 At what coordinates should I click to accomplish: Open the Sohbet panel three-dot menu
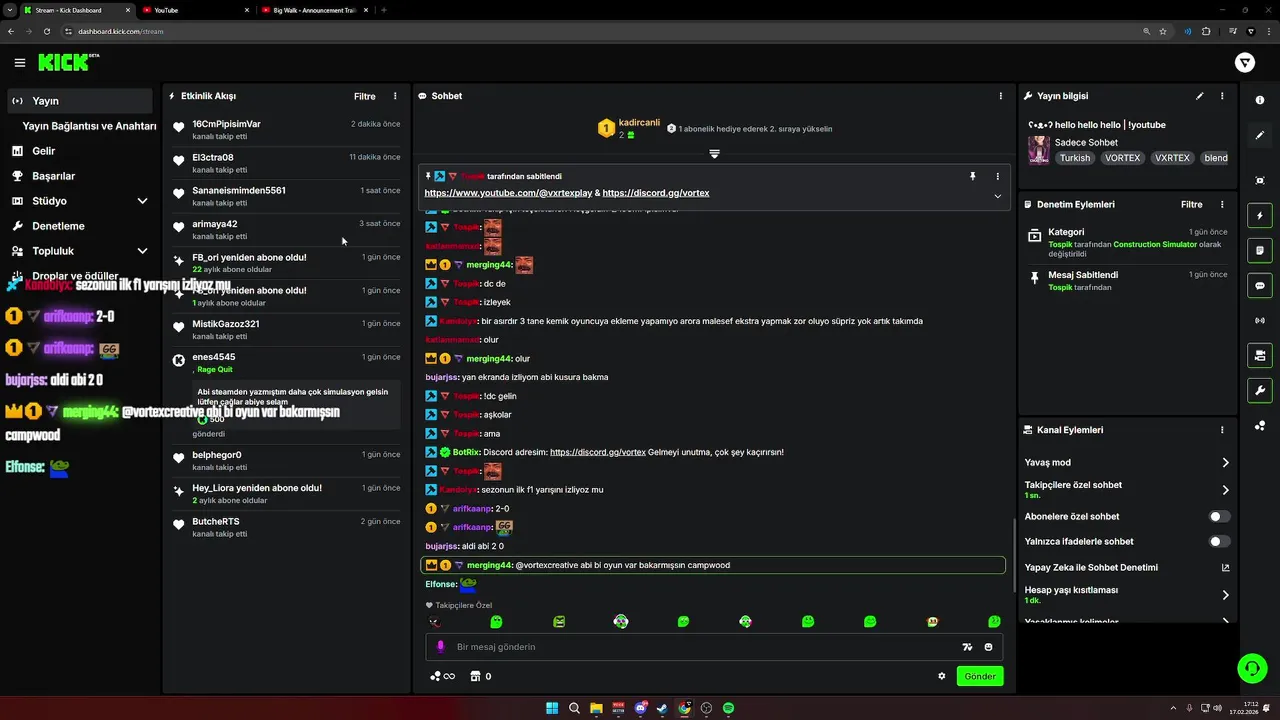pos(1001,96)
